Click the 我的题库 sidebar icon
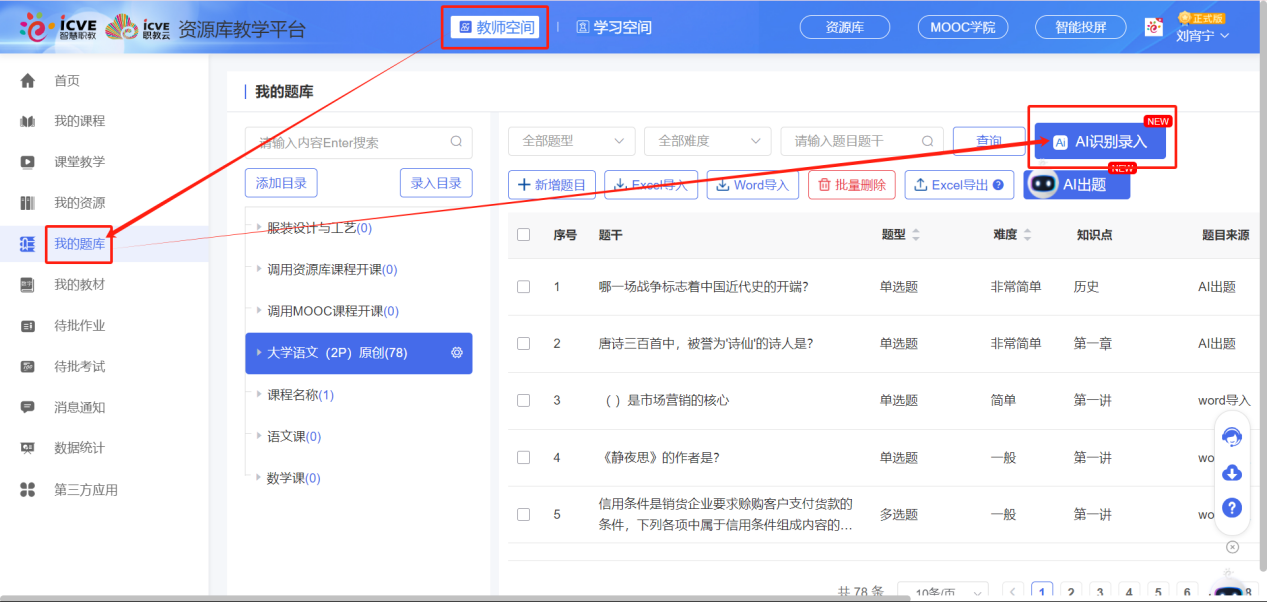 (x=28, y=244)
